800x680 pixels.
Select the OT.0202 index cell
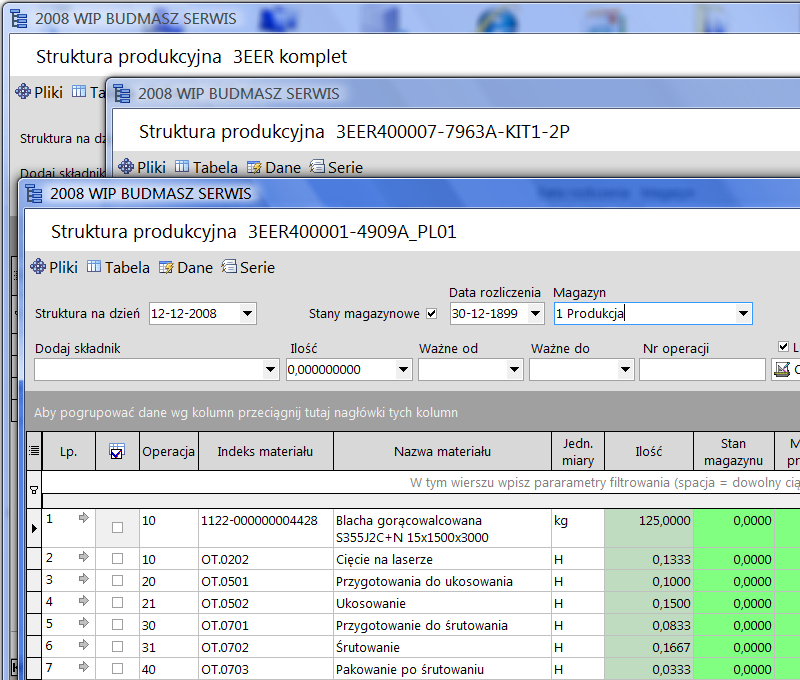[x=266, y=559]
